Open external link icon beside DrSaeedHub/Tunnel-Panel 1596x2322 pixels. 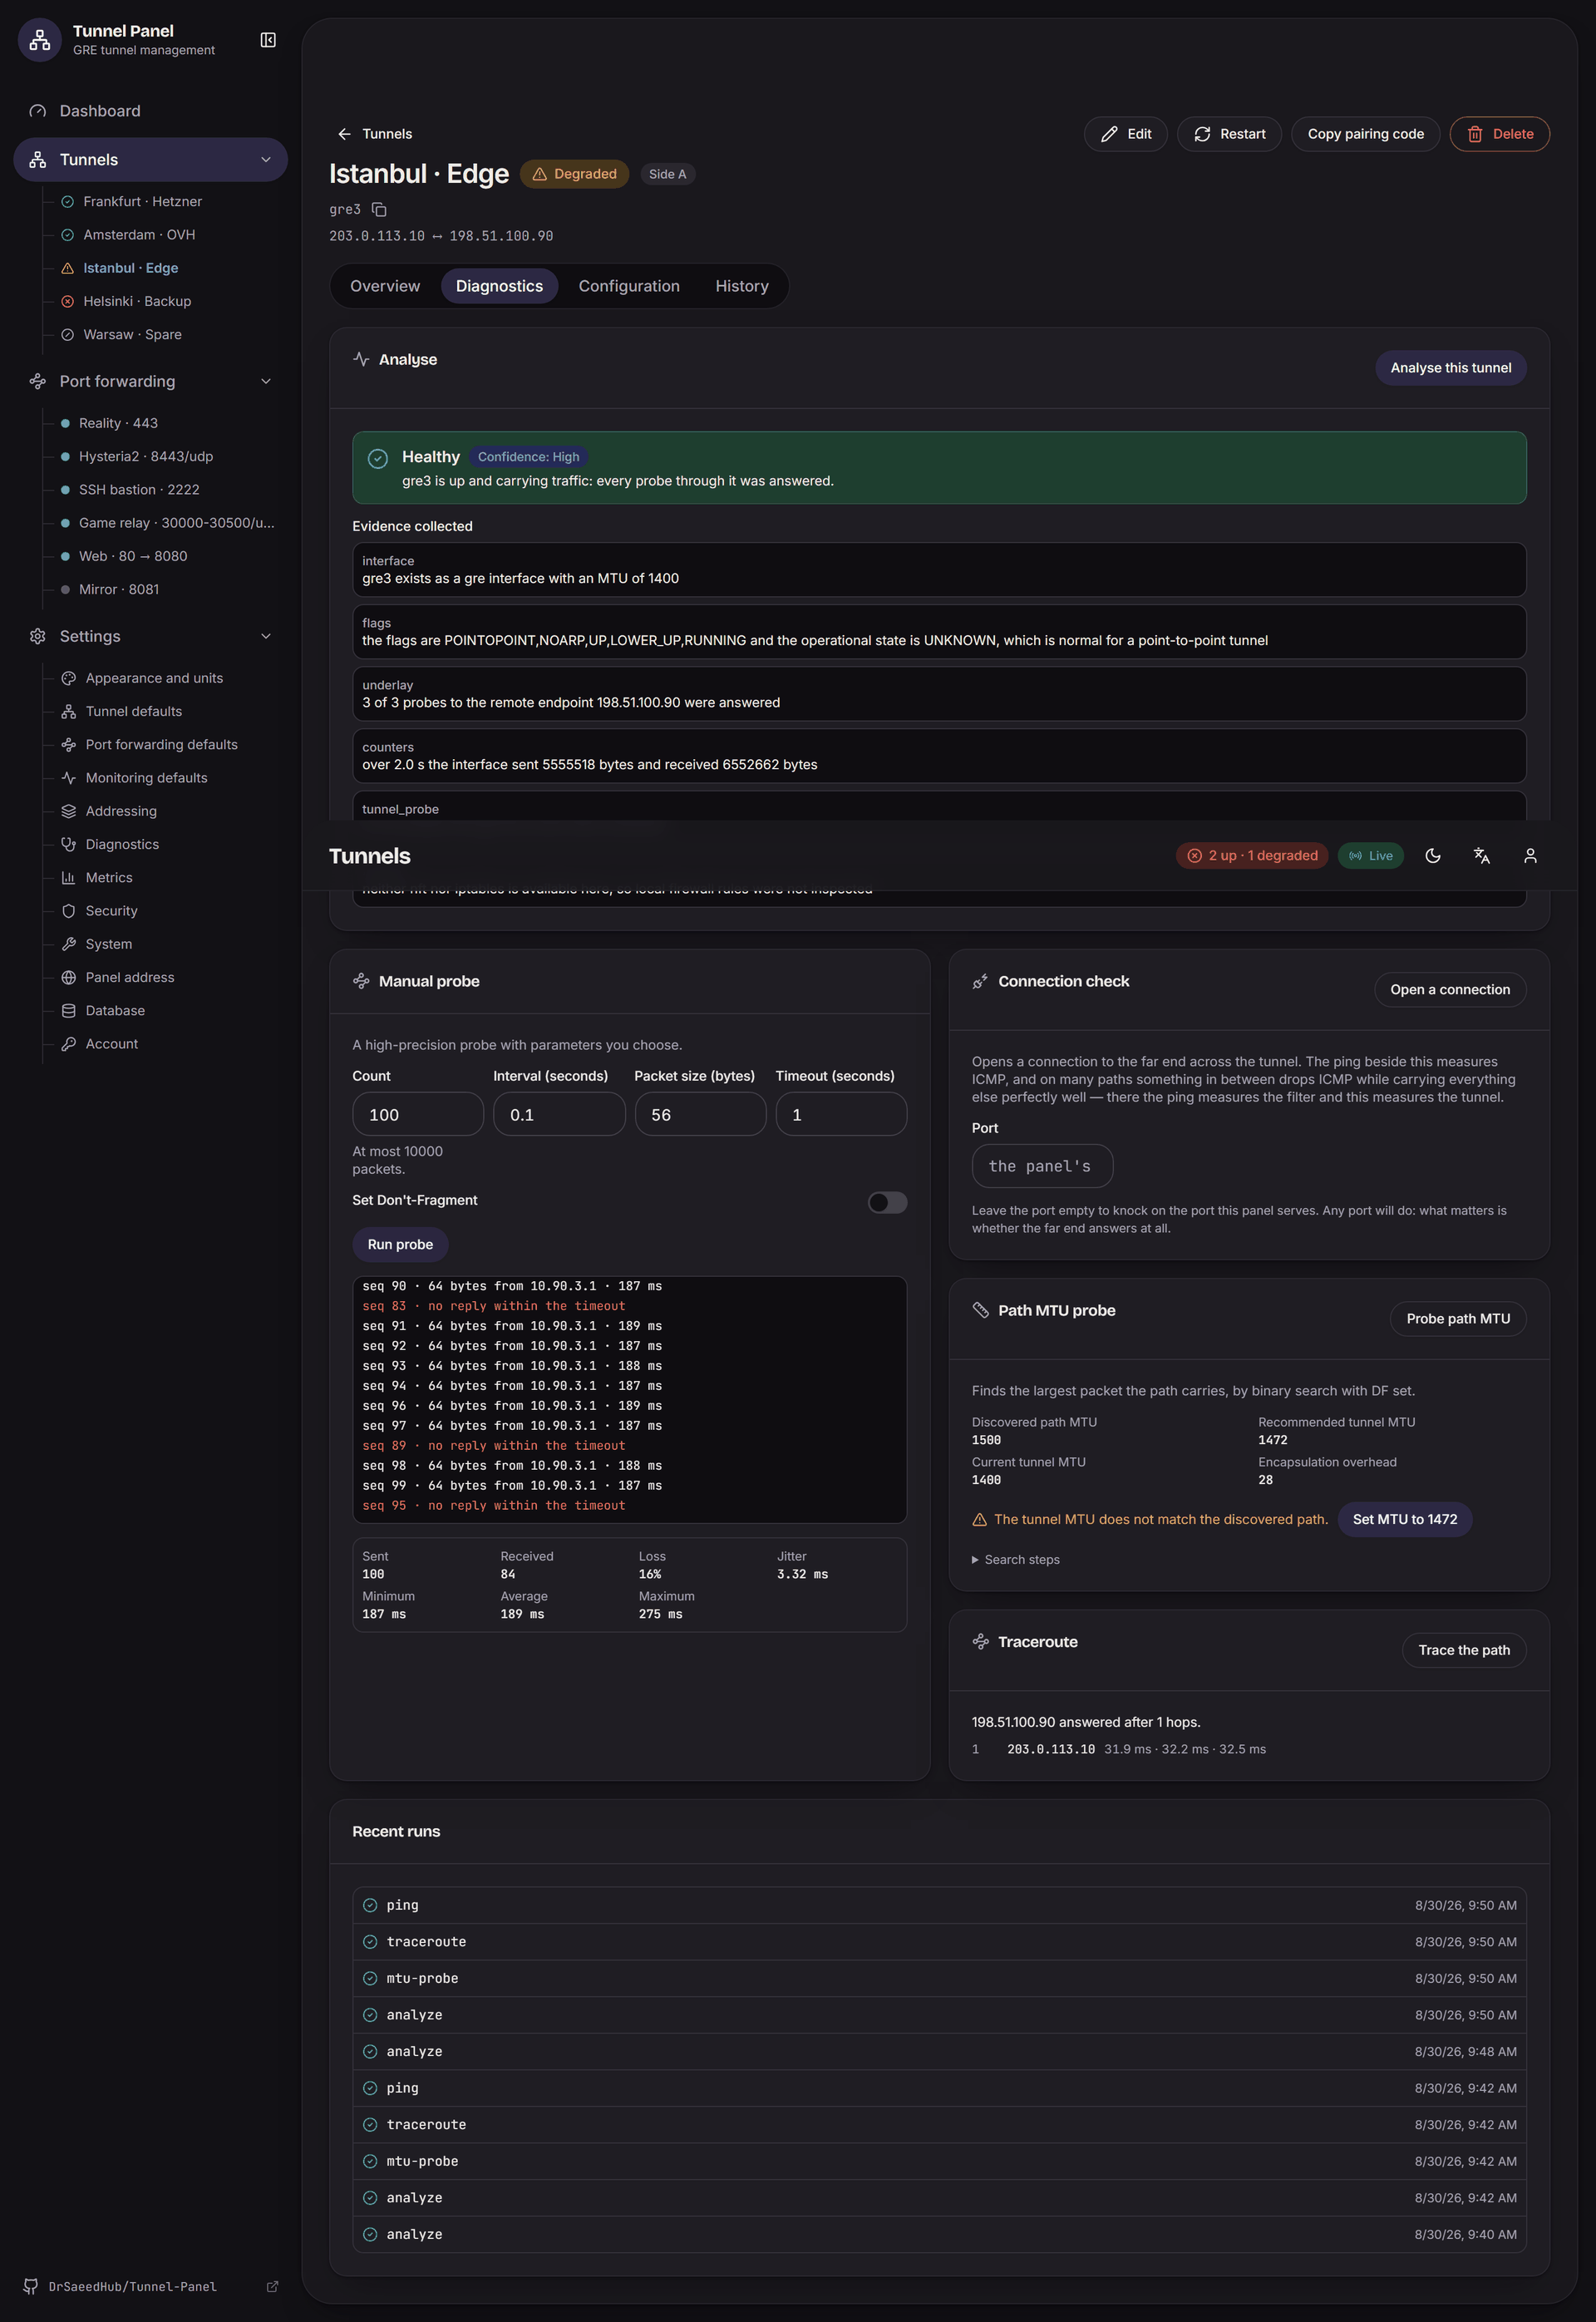click(x=272, y=2287)
